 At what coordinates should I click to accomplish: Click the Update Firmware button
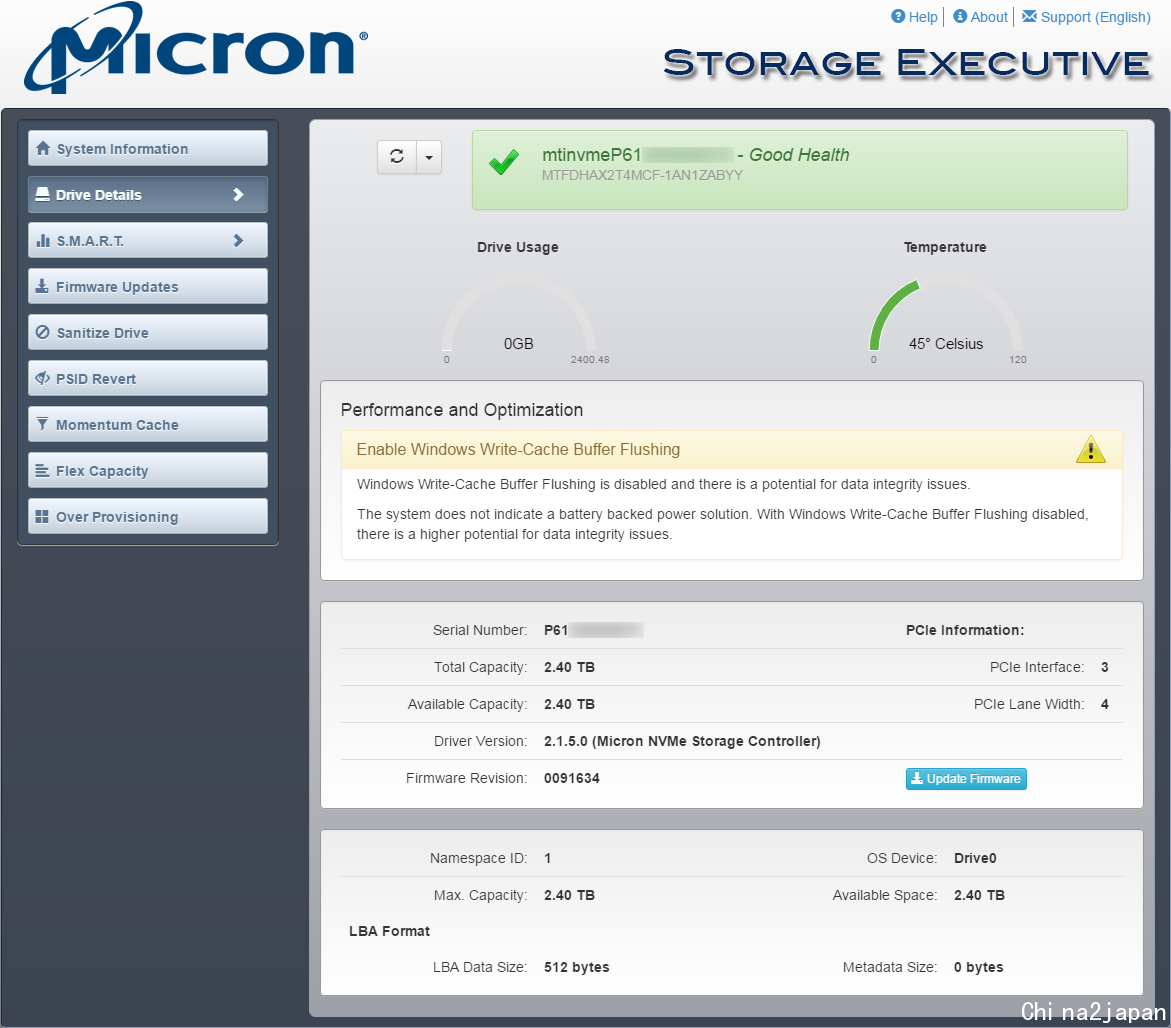click(966, 779)
